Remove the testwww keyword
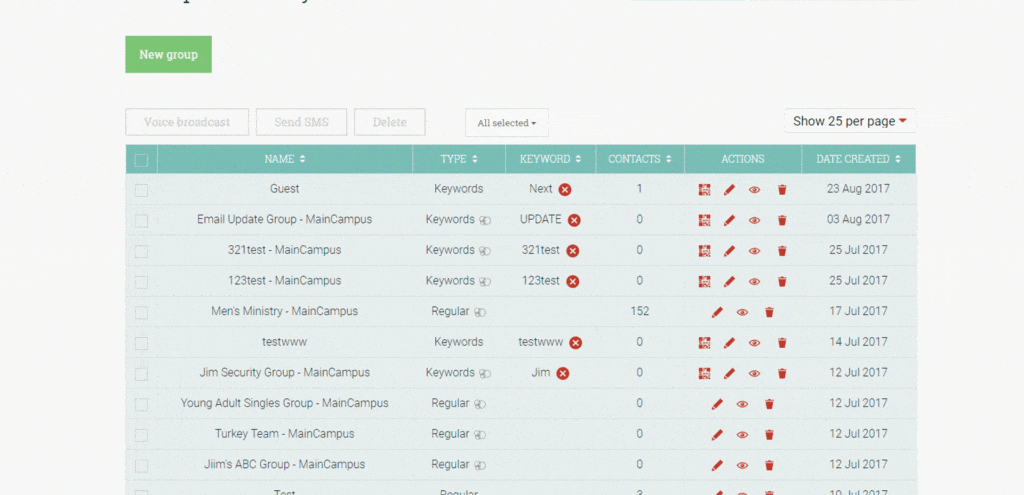 (x=575, y=343)
